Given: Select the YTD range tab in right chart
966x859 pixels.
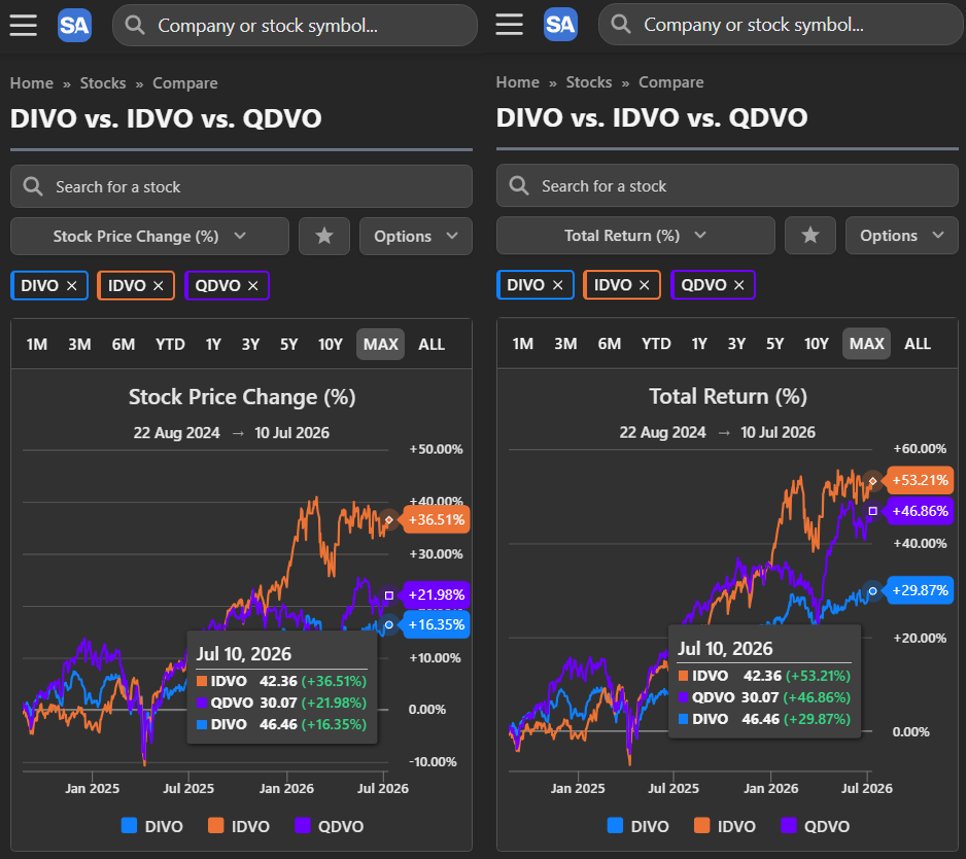Looking at the screenshot, I should pos(656,344).
